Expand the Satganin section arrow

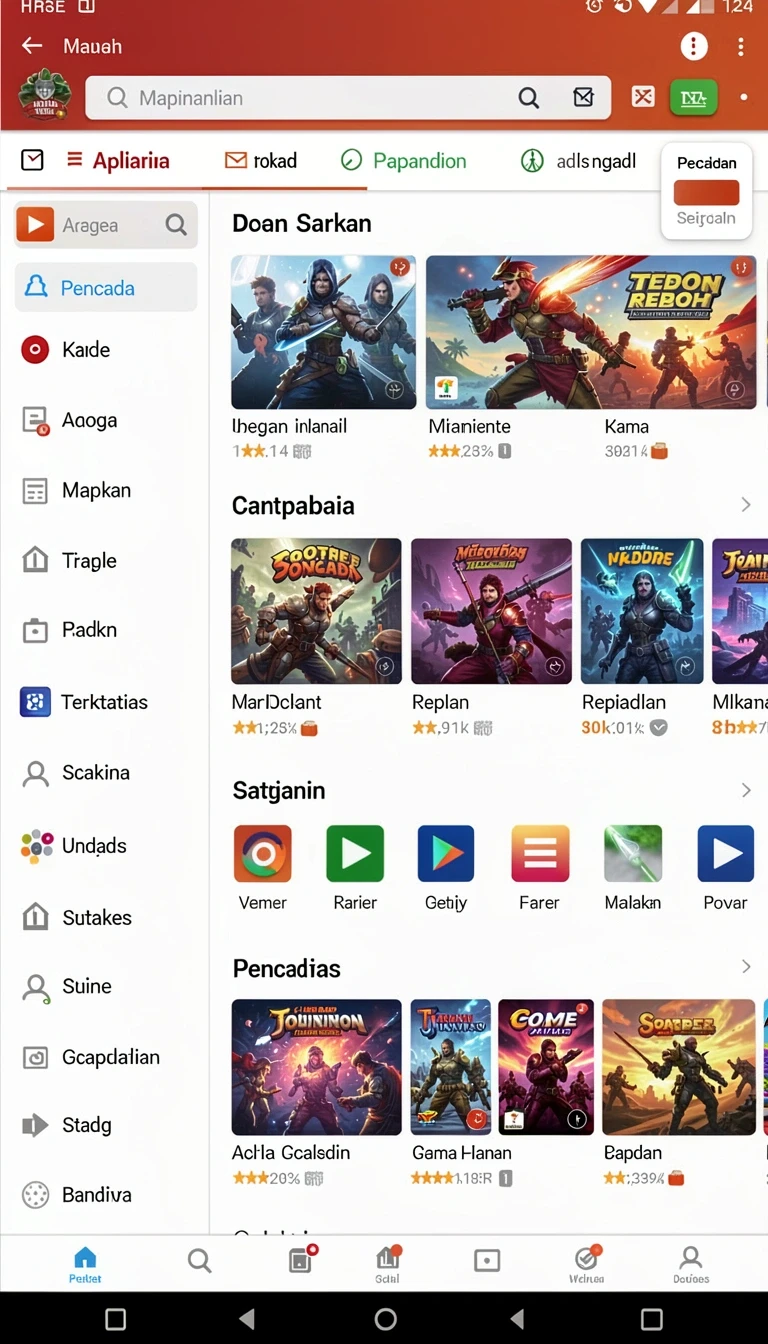[x=746, y=790]
